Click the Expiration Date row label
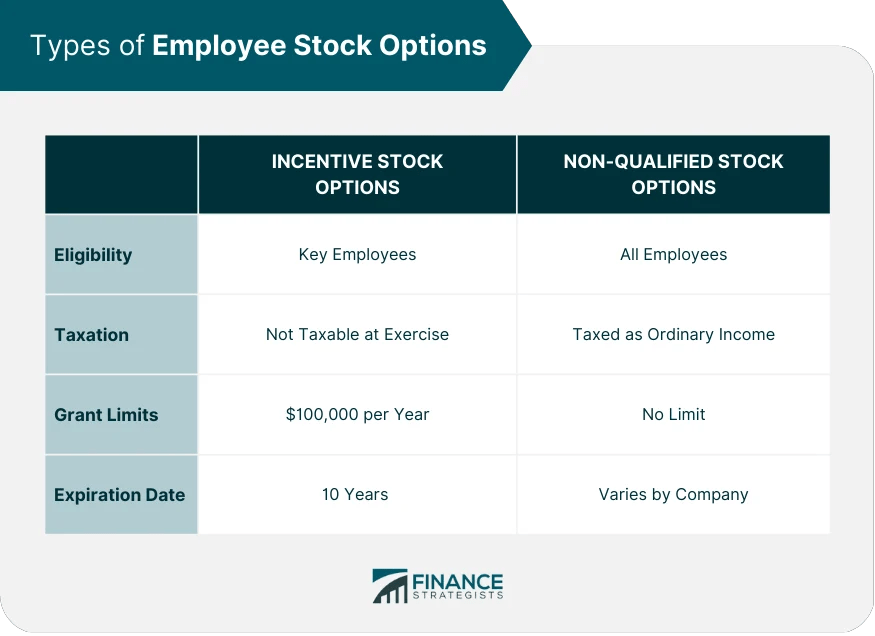This screenshot has height=636, width=875. point(119,494)
